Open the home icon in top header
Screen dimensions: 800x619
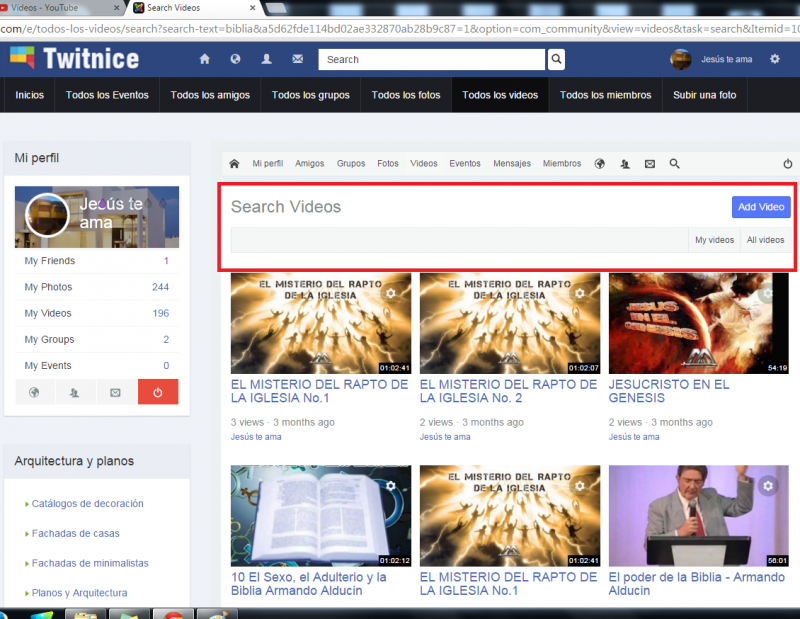205,59
